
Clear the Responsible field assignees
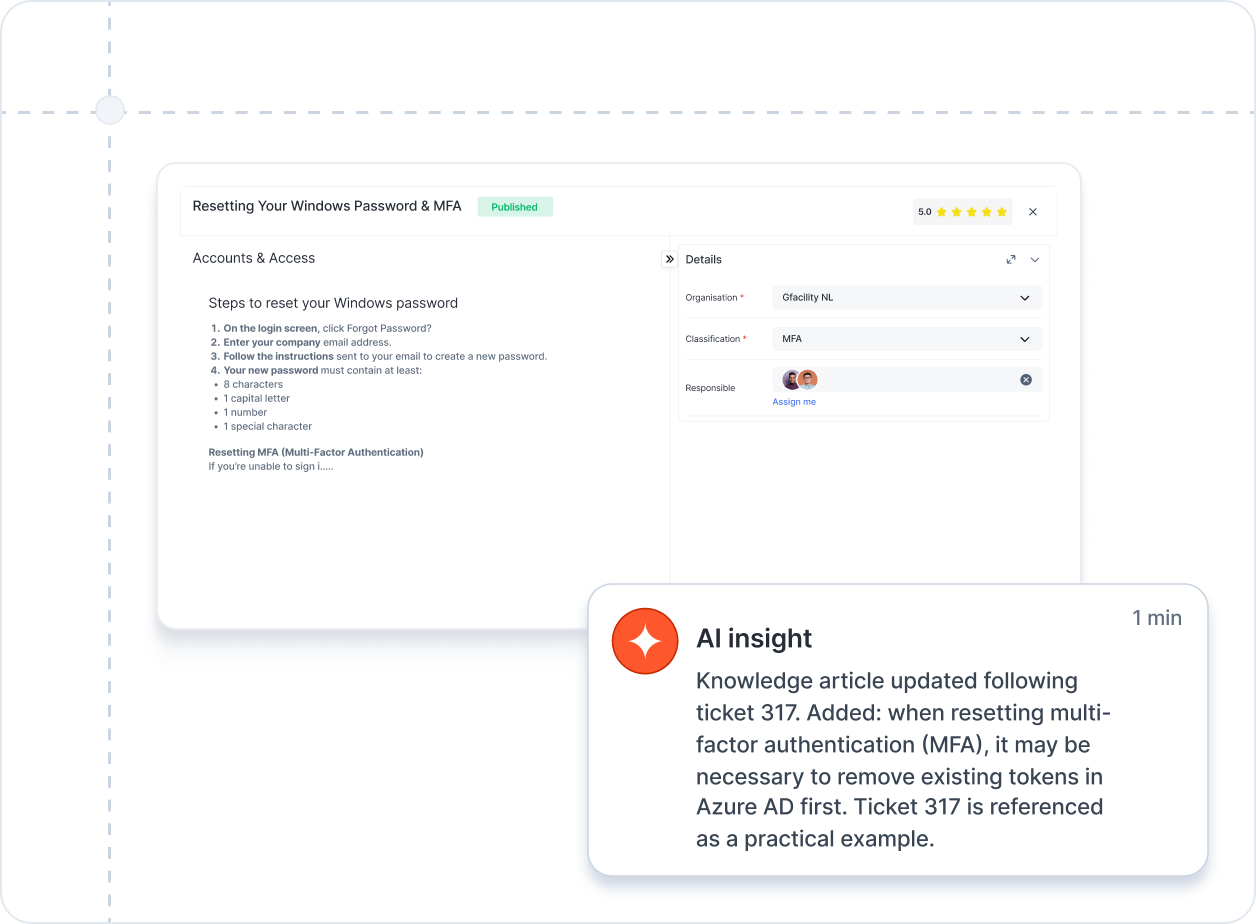pyautogui.click(x=1025, y=380)
